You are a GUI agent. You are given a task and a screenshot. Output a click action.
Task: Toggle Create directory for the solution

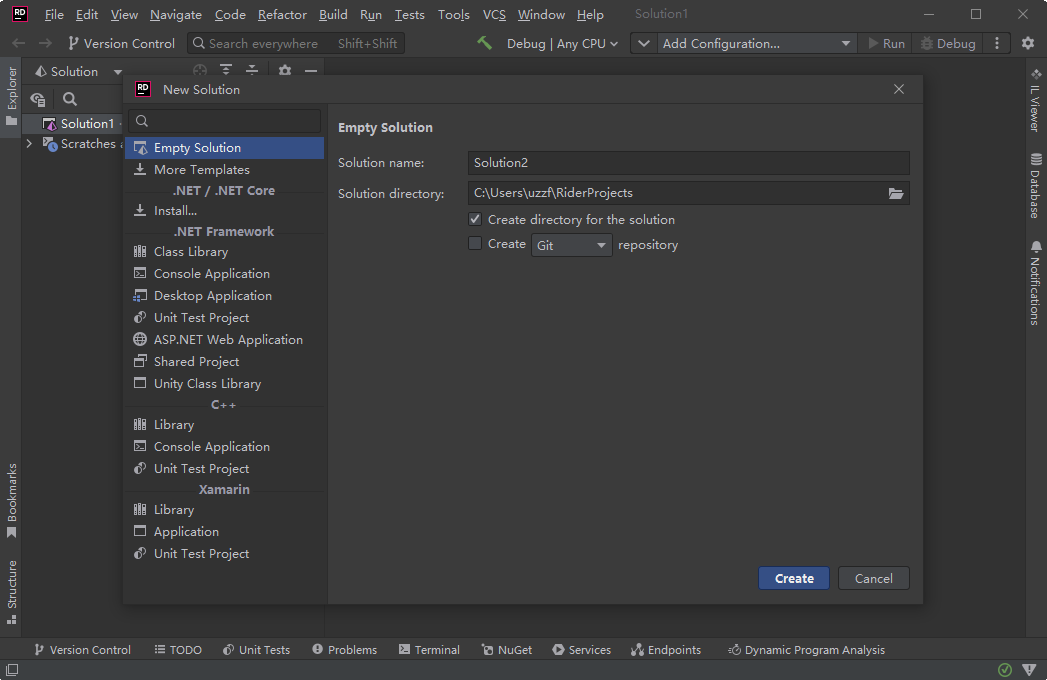click(x=475, y=219)
